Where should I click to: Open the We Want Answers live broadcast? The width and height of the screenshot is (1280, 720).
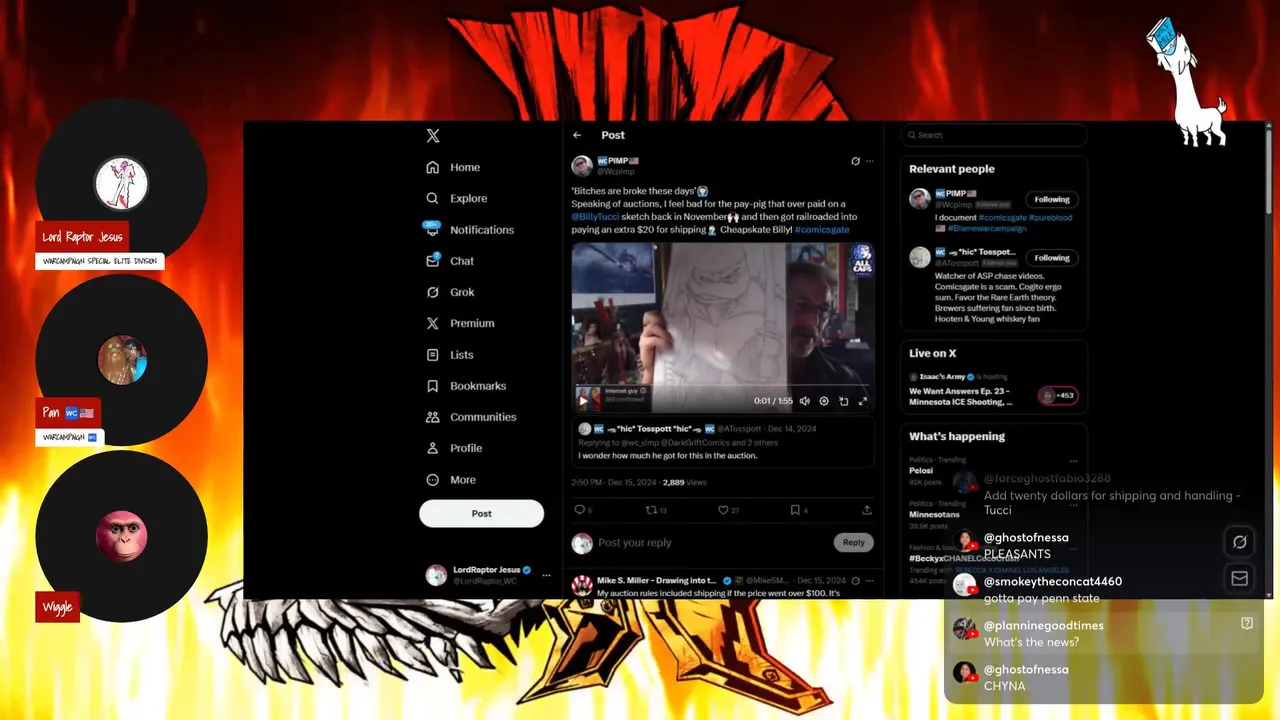(963, 396)
